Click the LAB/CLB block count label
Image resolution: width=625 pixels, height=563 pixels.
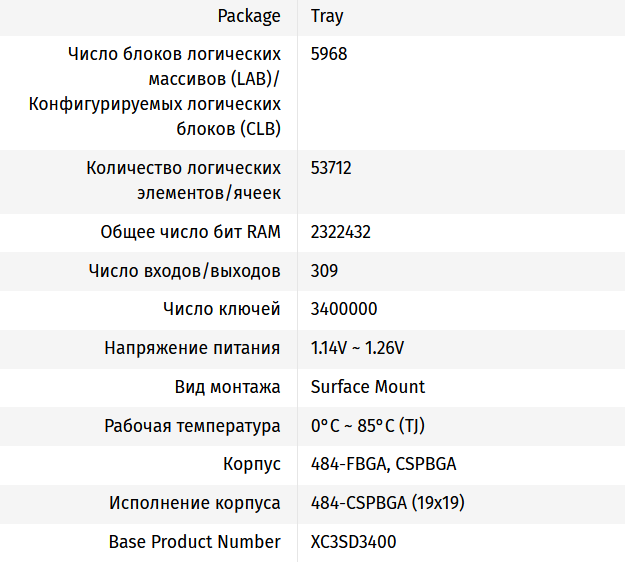point(155,91)
